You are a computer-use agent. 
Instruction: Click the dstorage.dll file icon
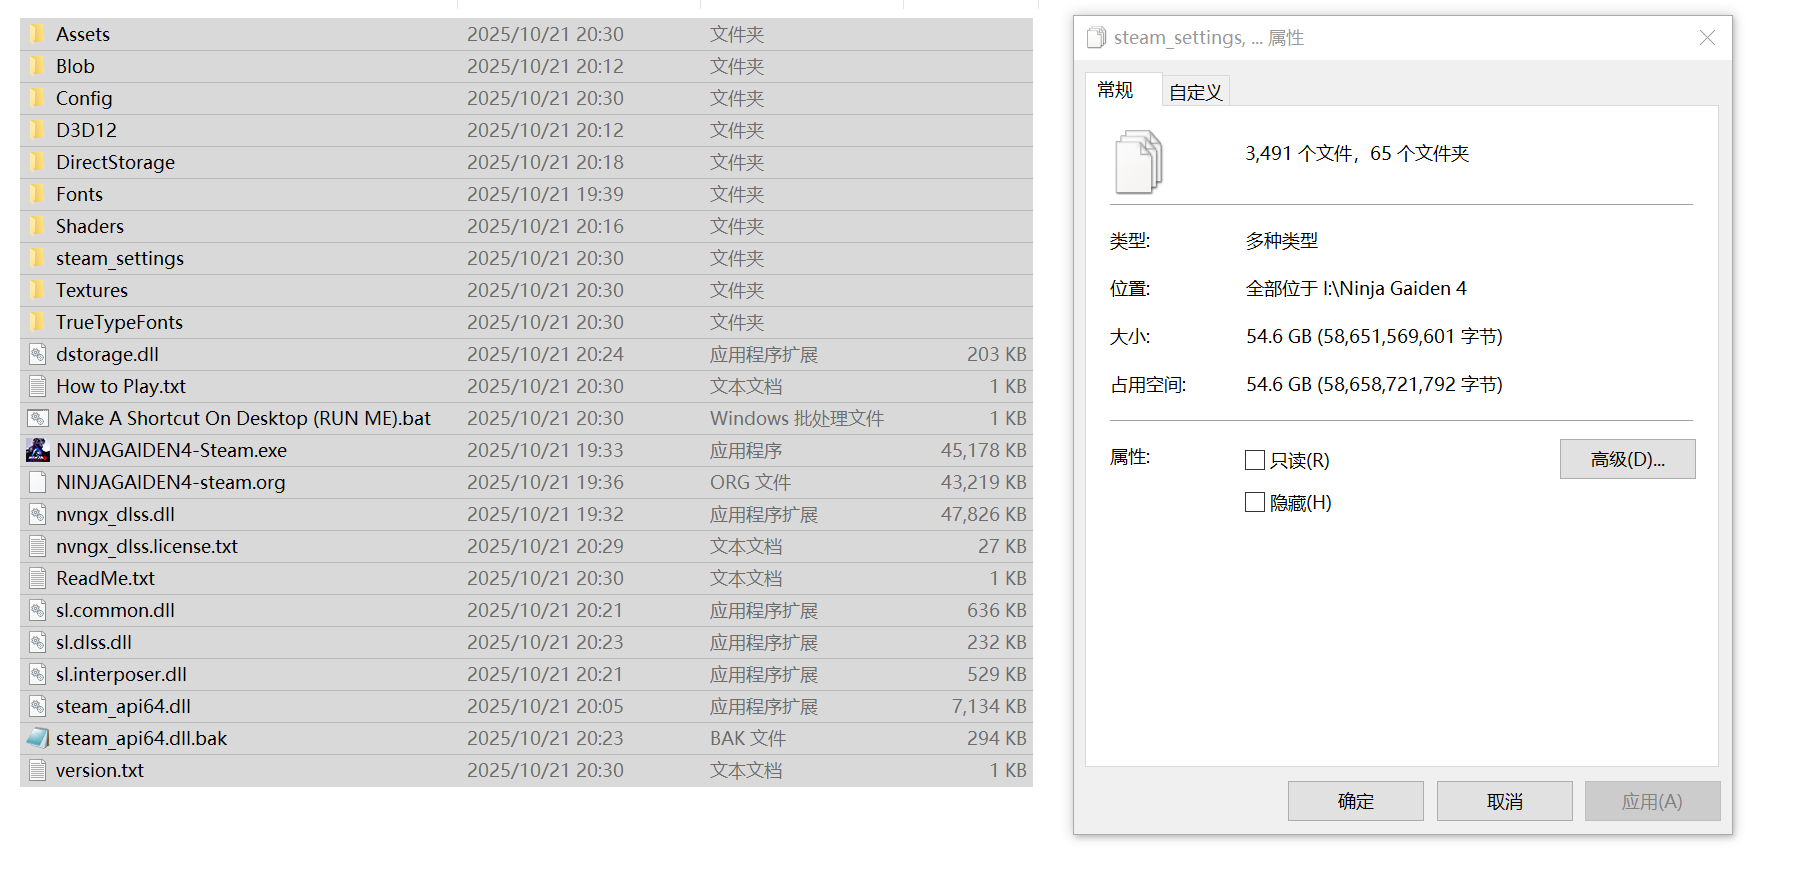[38, 354]
